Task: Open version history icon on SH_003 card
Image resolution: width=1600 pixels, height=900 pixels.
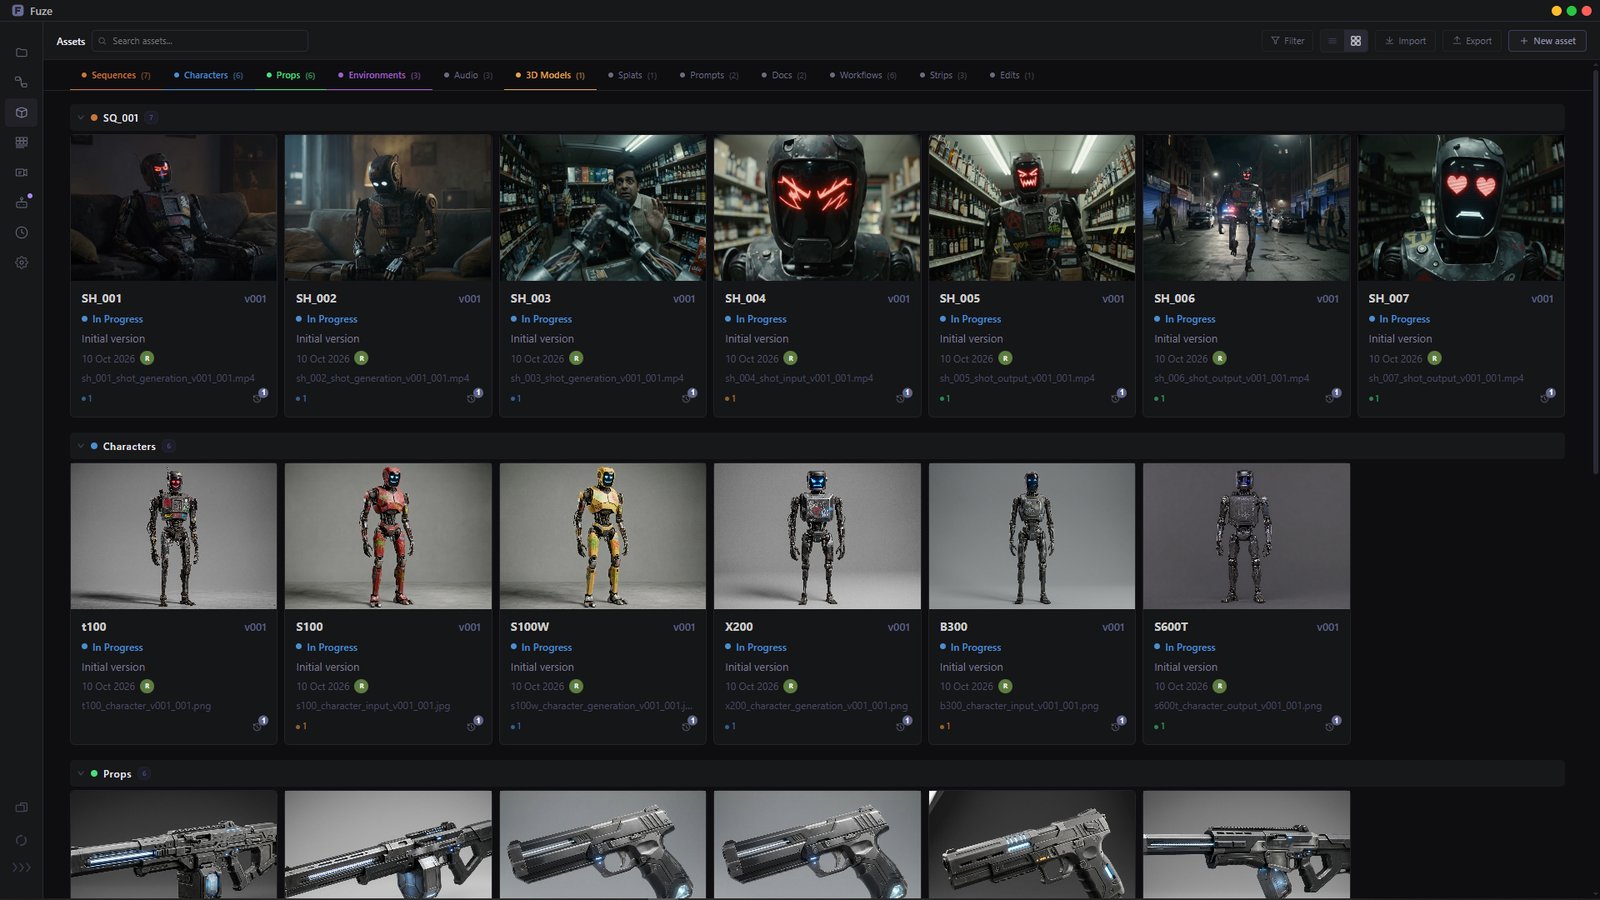Action: [688, 396]
